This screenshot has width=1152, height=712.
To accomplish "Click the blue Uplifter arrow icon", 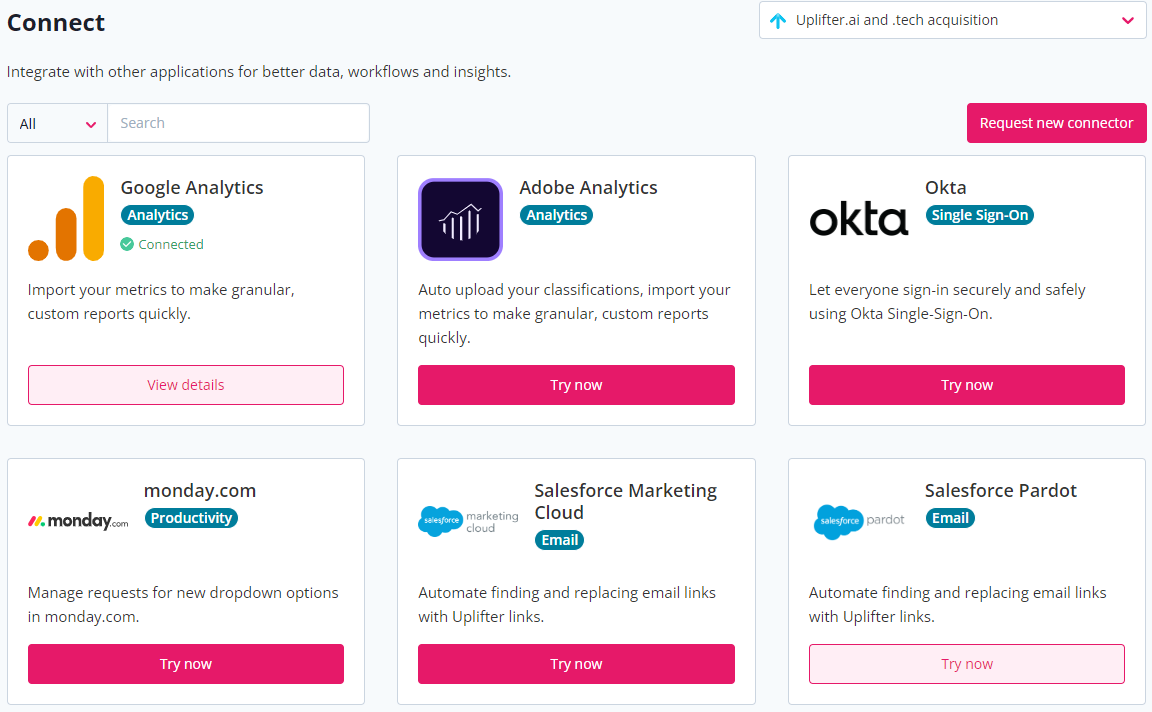I will [778, 21].
